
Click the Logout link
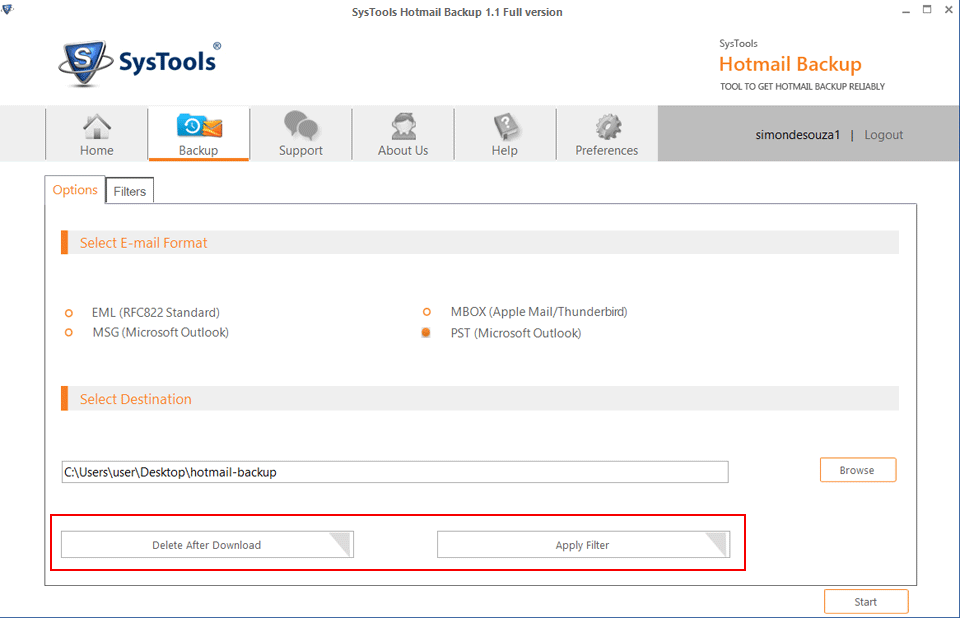click(x=883, y=135)
